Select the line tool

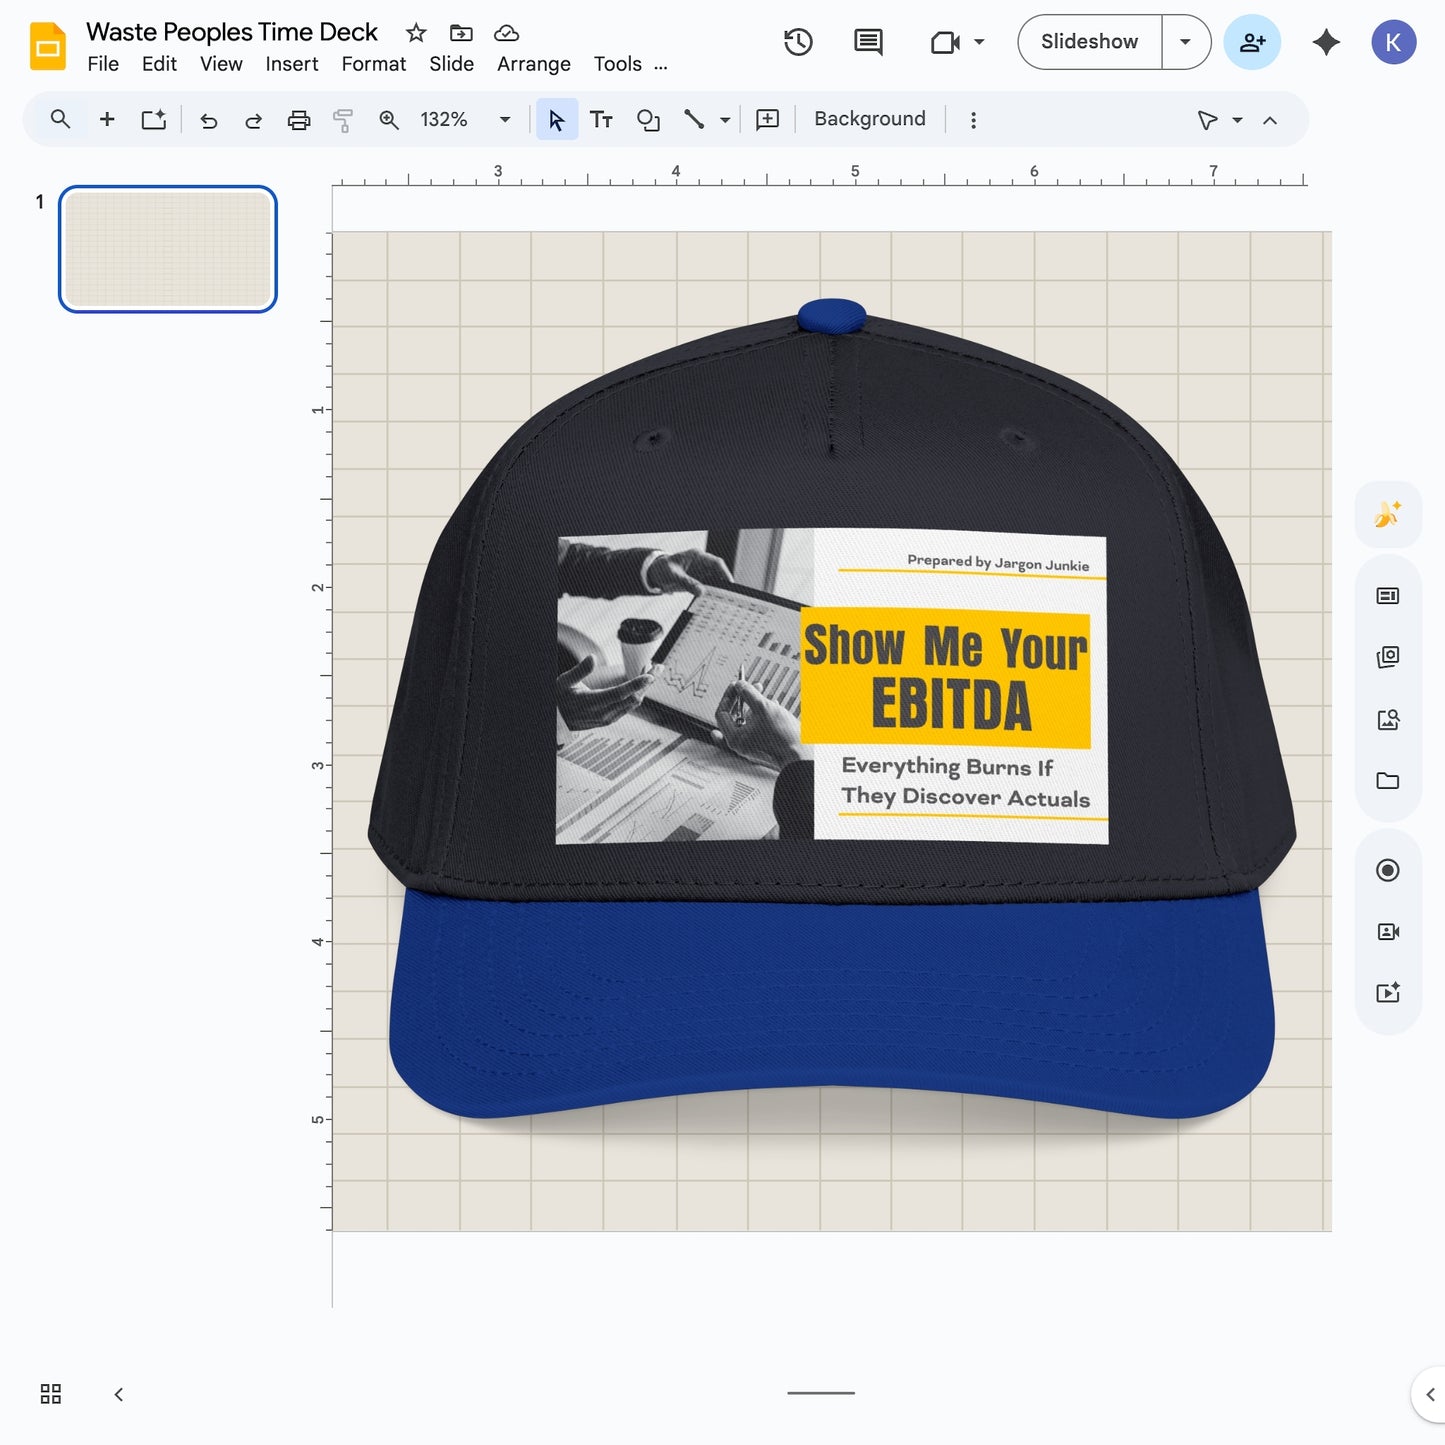pos(693,120)
